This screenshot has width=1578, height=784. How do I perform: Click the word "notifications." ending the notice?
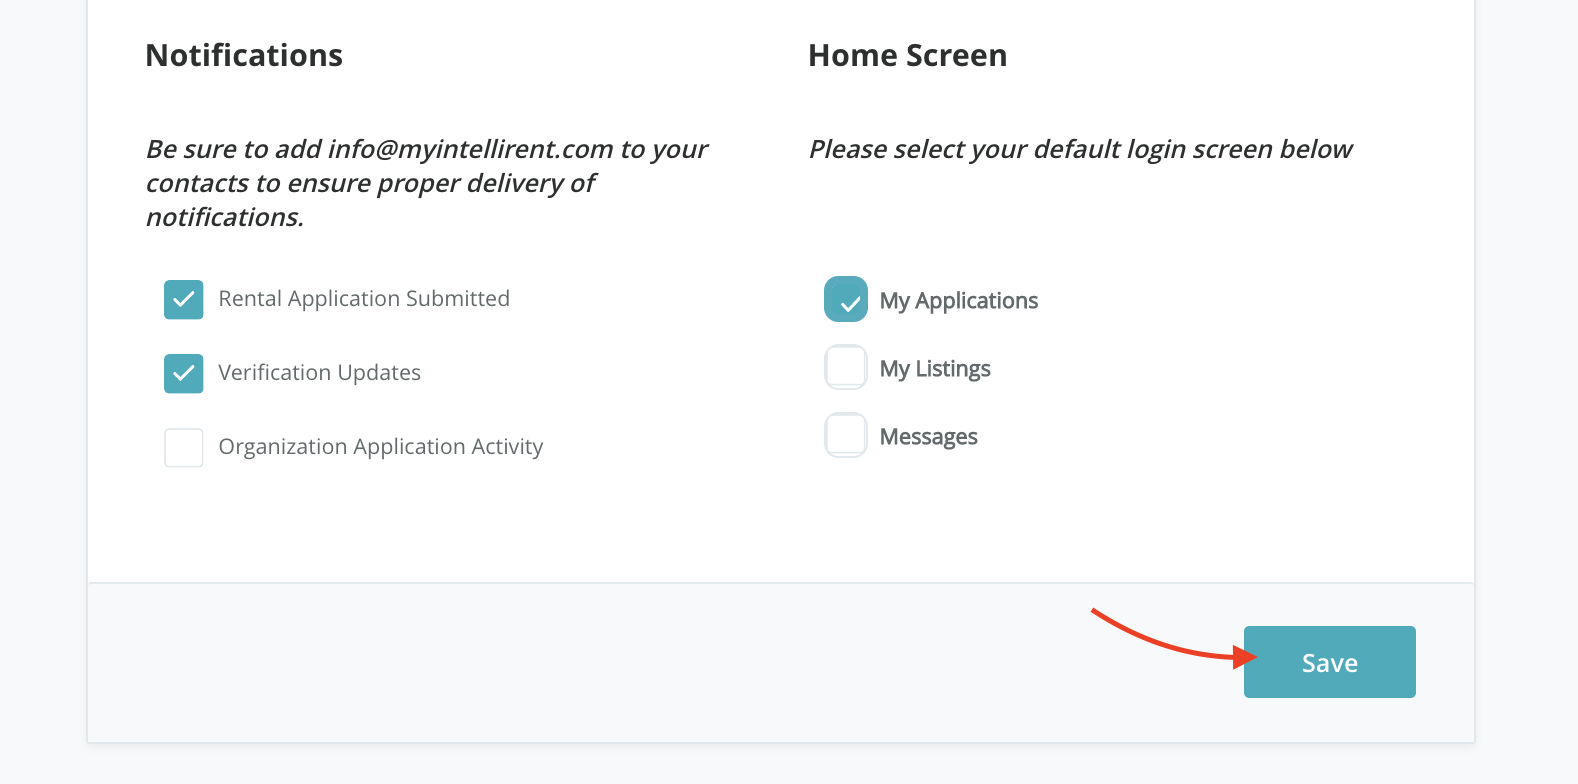pos(225,218)
